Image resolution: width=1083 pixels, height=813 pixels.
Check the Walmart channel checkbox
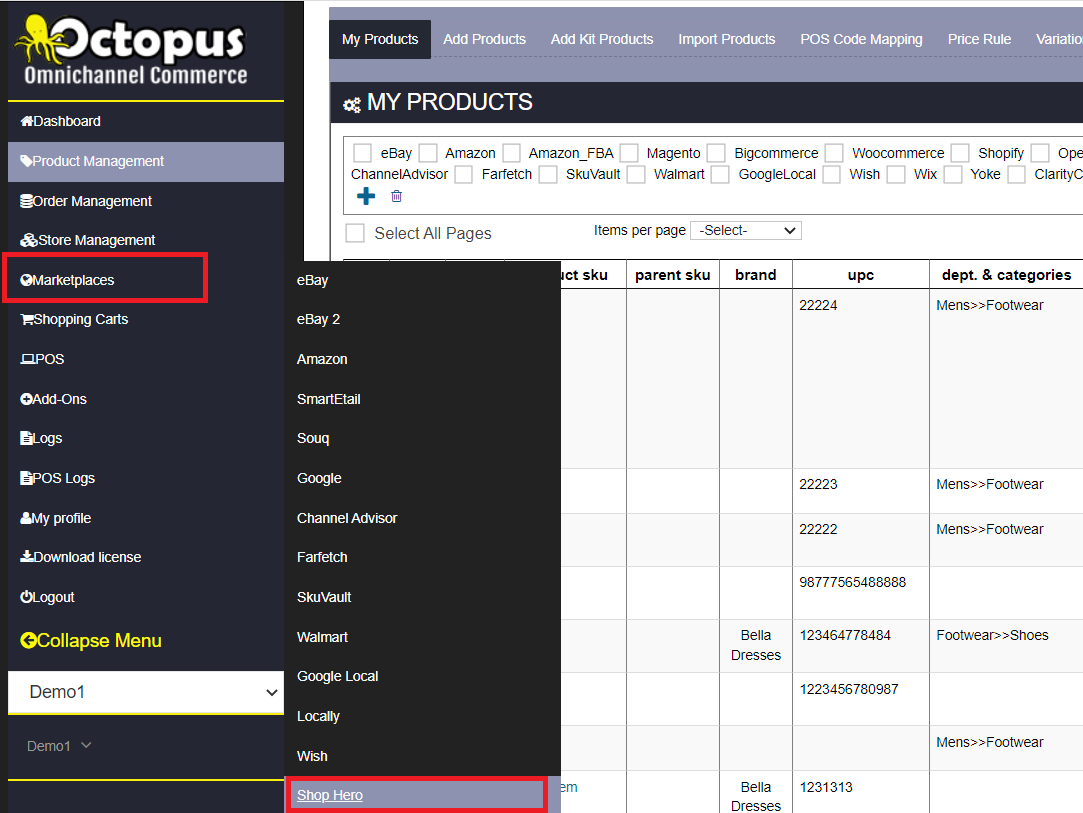click(636, 174)
